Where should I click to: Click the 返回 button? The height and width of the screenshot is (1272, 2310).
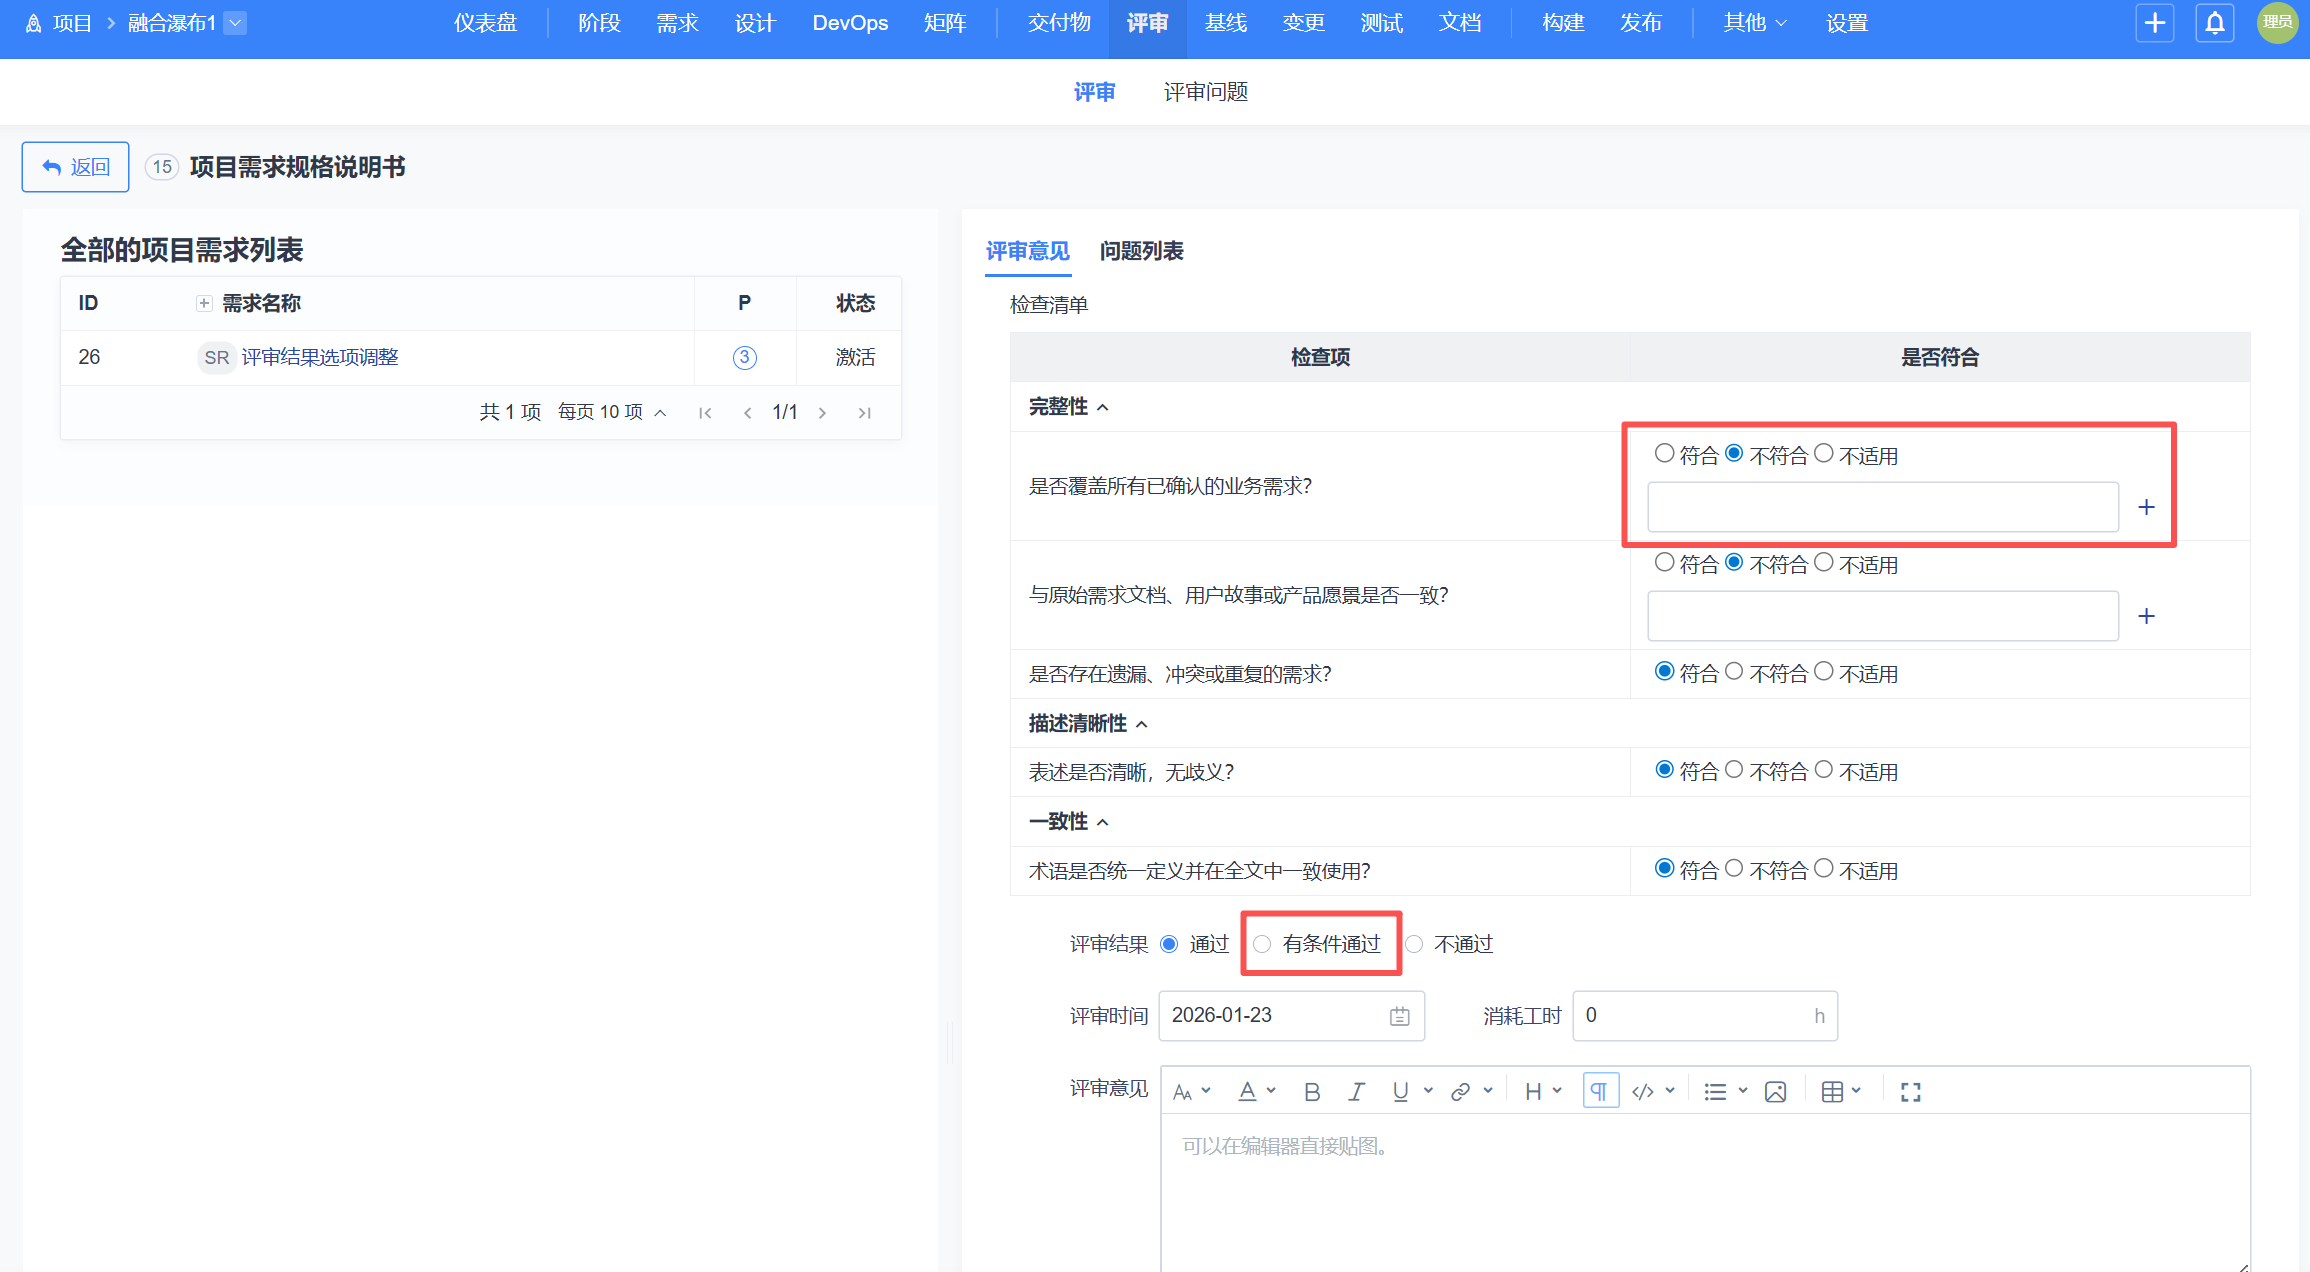click(x=76, y=167)
